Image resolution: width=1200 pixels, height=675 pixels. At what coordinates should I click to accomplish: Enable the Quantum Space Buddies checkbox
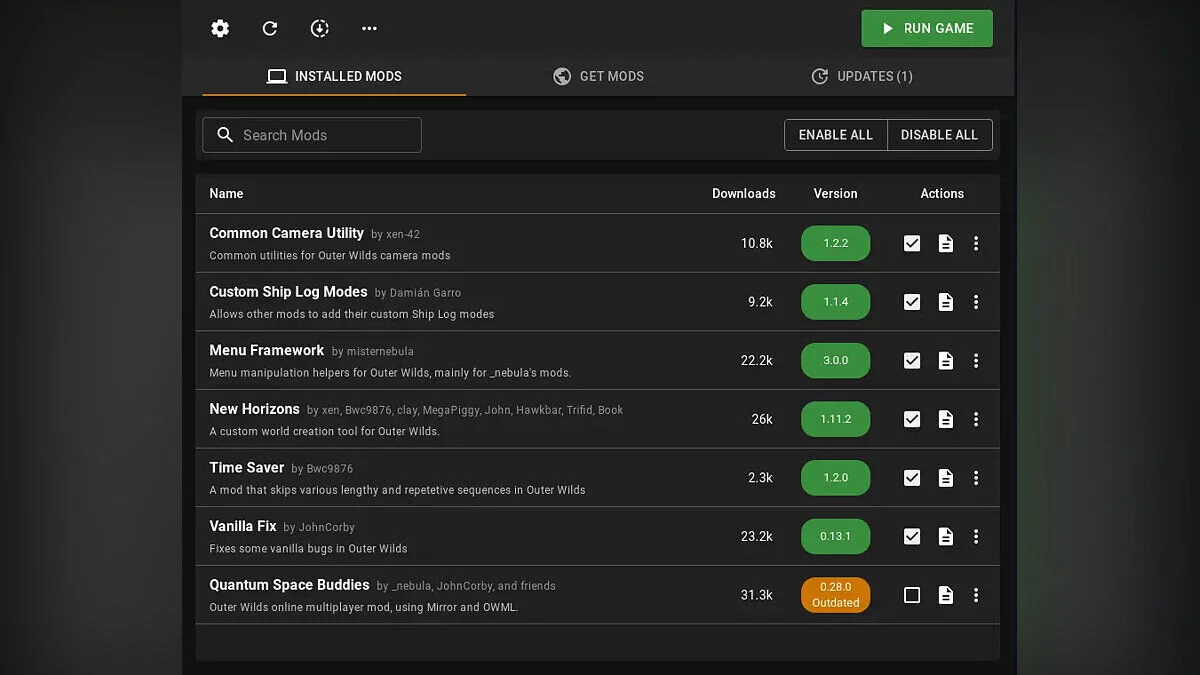(x=912, y=595)
